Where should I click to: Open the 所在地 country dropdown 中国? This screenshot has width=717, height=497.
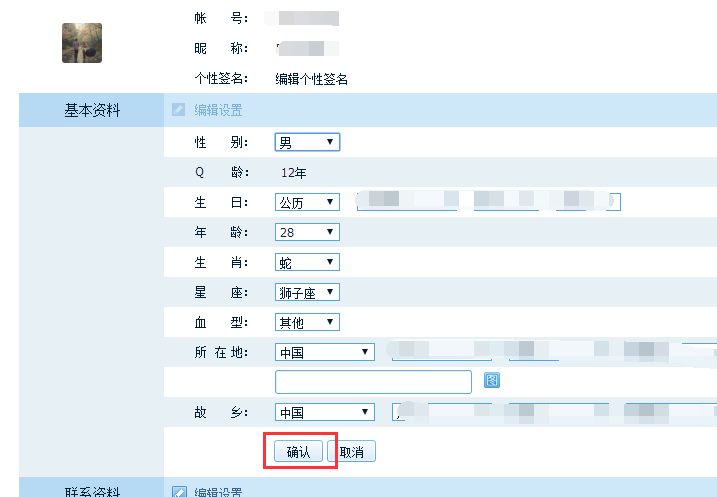pyautogui.click(x=324, y=353)
